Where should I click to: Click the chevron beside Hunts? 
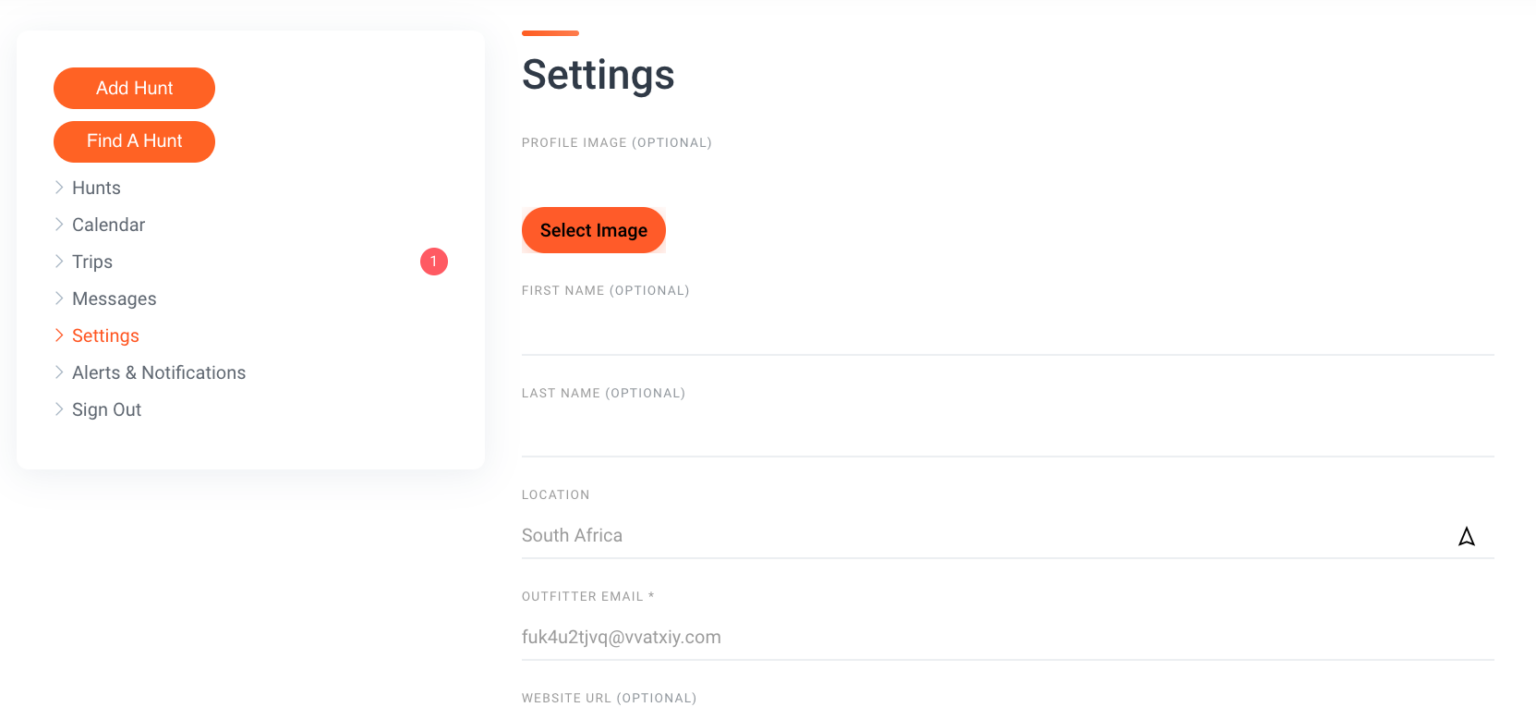59,188
